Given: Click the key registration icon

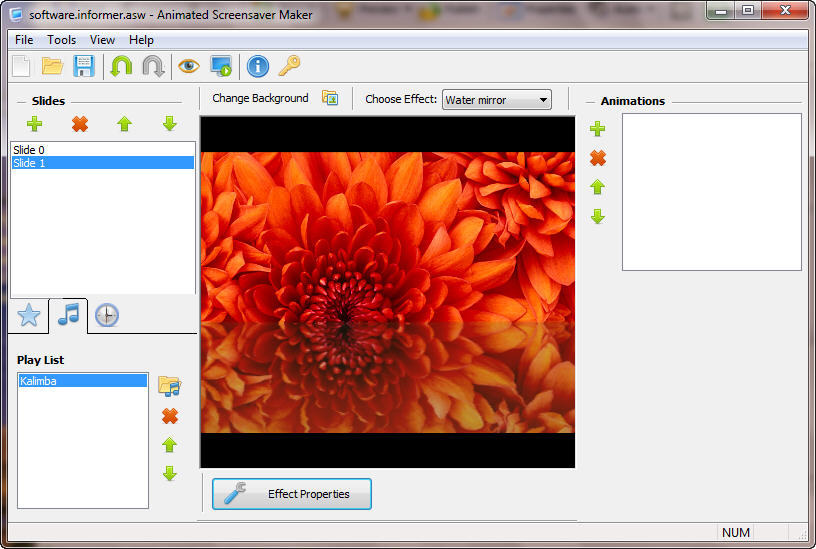Looking at the screenshot, I should pos(289,67).
